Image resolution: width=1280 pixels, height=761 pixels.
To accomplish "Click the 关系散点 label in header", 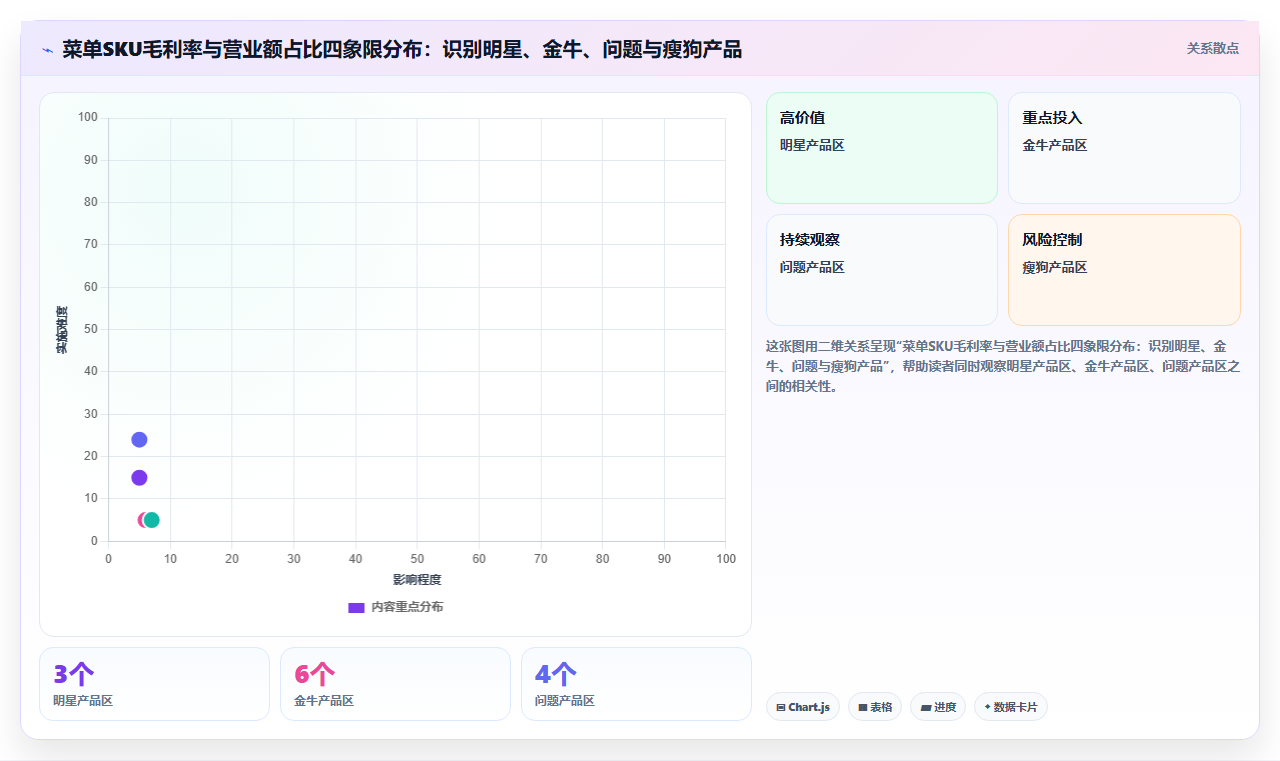I will click(1213, 48).
